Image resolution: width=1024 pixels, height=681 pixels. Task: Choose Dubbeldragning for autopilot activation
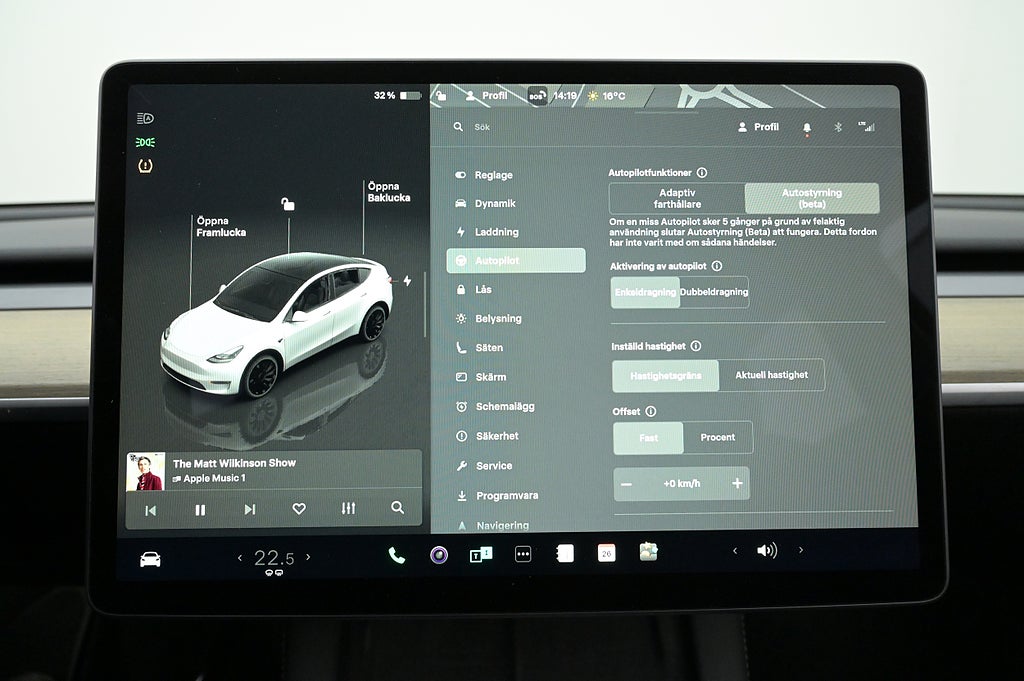coord(714,292)
